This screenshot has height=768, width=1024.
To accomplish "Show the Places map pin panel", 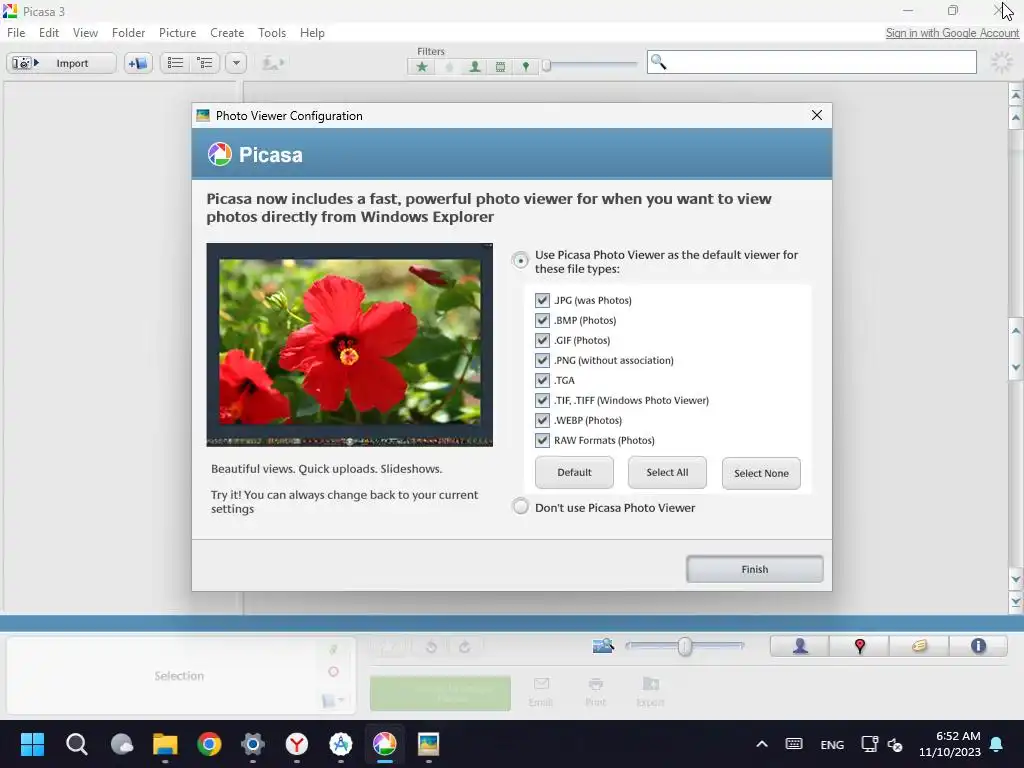I will [859, 646].
